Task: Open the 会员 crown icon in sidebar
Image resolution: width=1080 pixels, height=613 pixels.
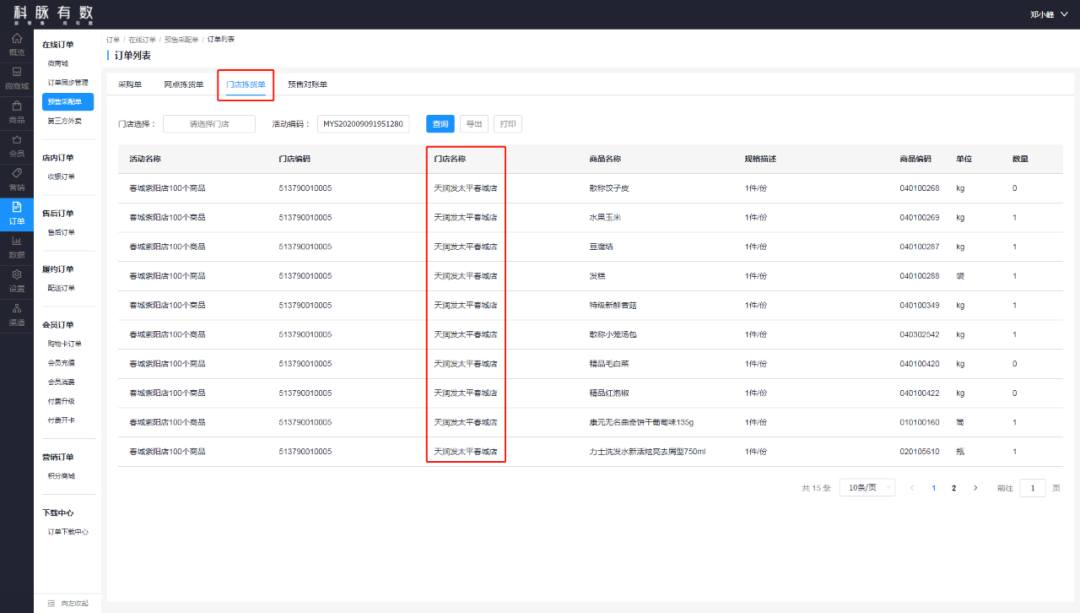Action: tap(17, 140)
